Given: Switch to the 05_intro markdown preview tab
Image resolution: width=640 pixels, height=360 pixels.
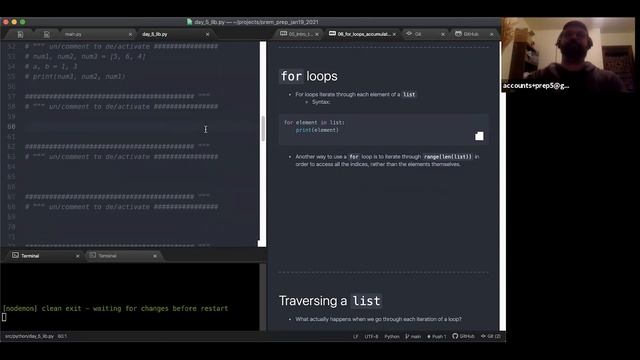Looking at the screenshot, I should 301,34.
